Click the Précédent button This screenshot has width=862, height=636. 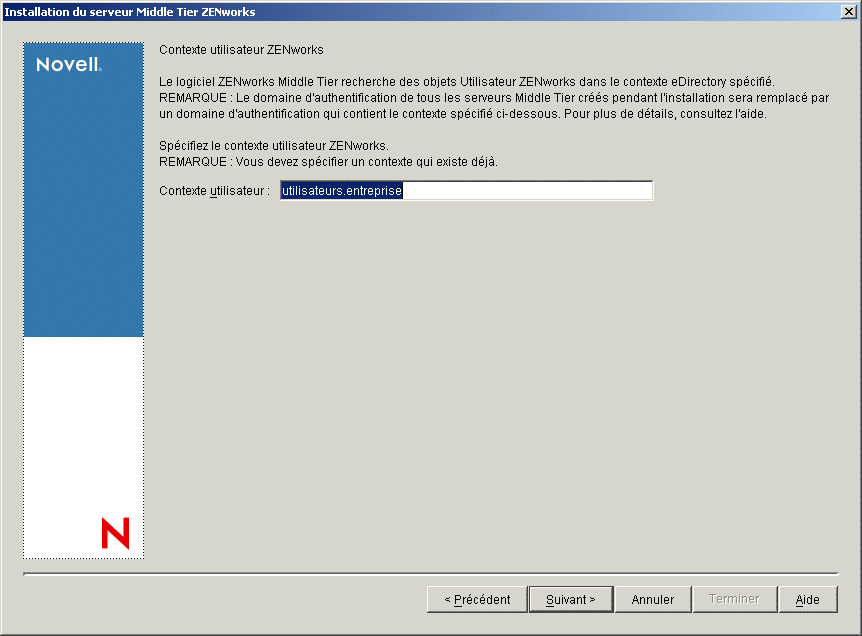point(476,599)
